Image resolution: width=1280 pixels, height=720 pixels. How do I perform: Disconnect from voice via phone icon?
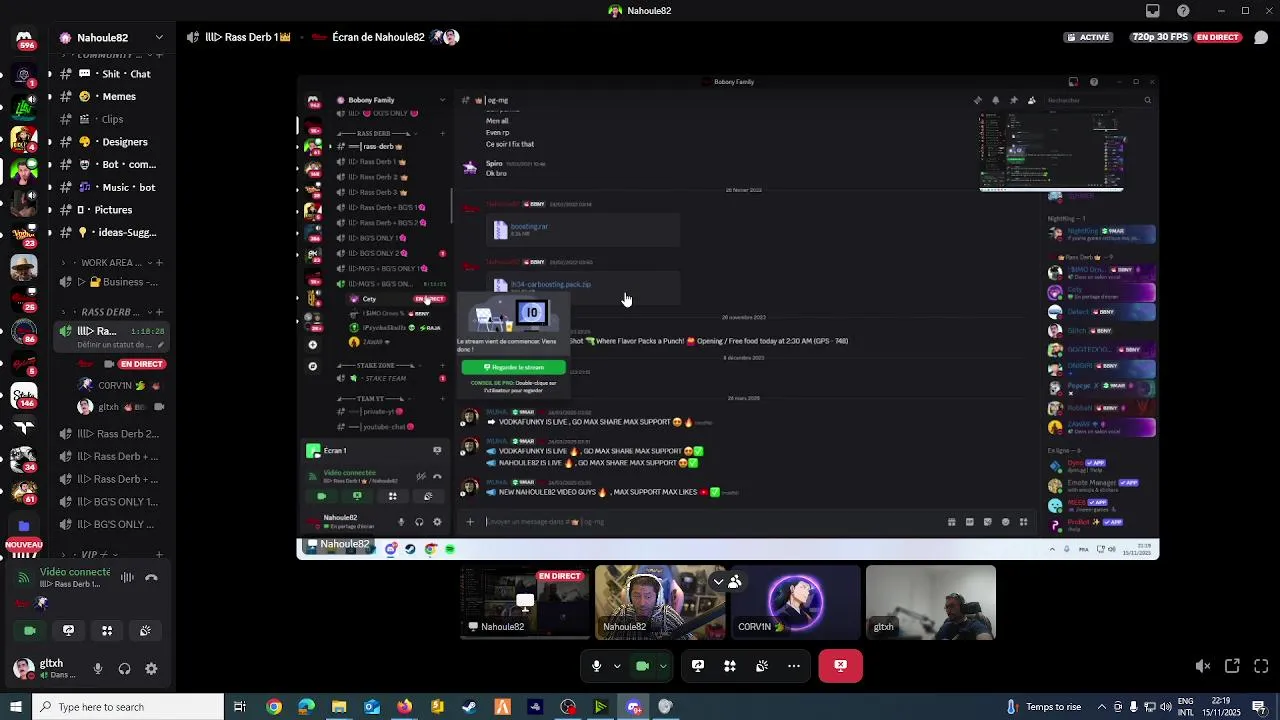click(151, 577)
